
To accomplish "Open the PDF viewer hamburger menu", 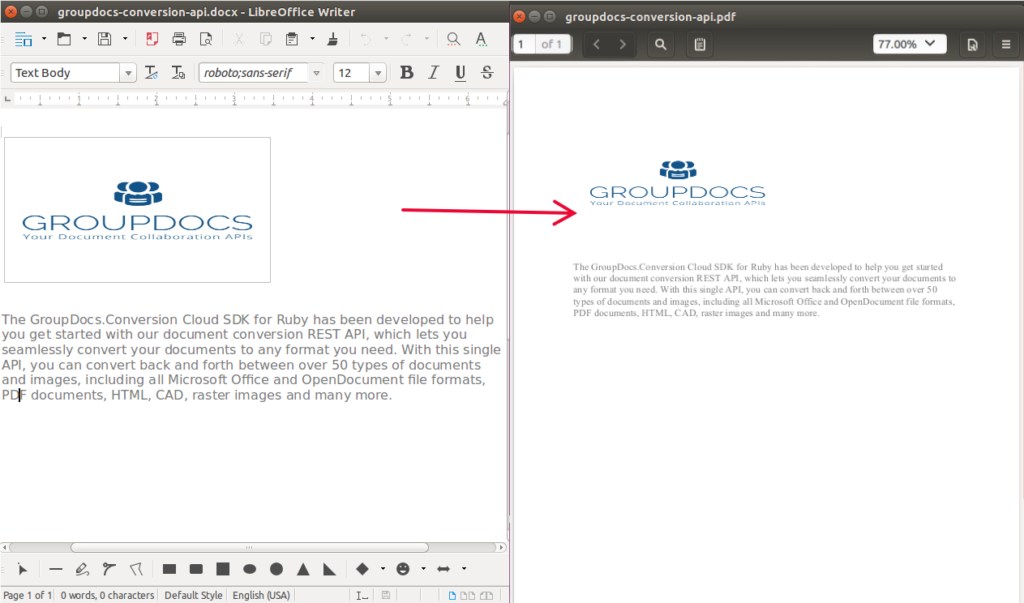I will [1005, 44].
